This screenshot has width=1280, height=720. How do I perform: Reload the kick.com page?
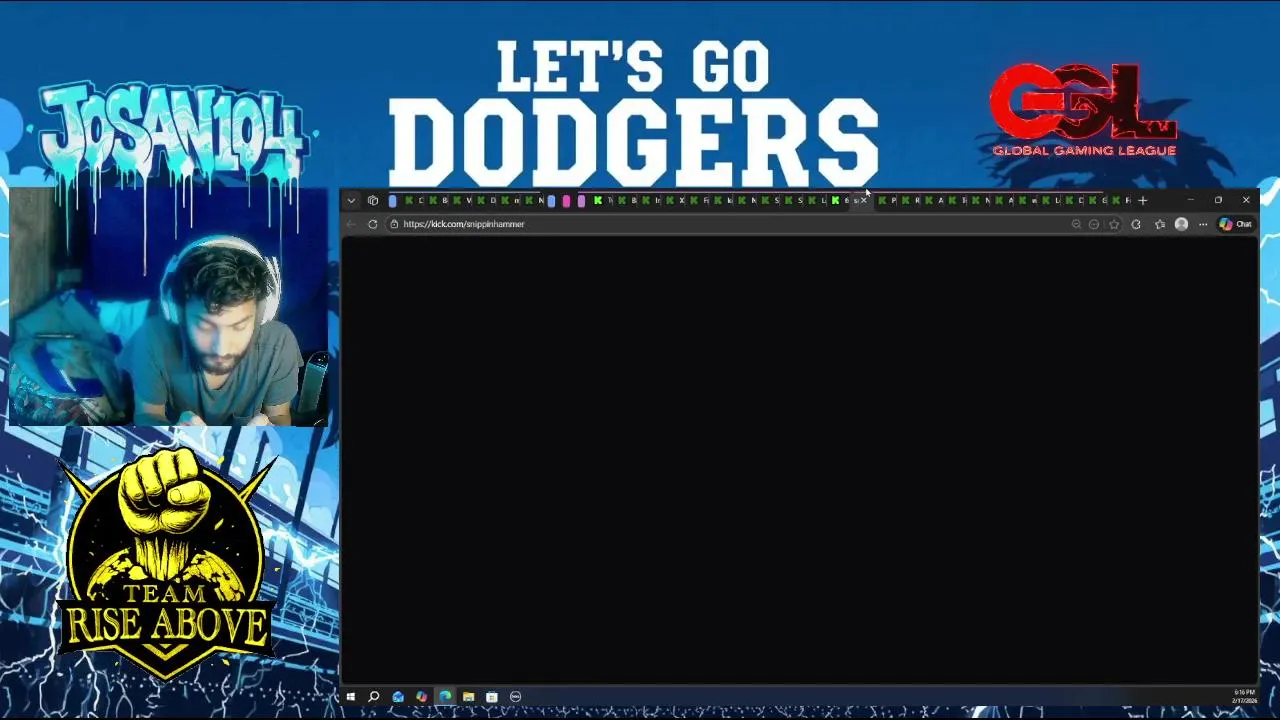pos(372,224)
